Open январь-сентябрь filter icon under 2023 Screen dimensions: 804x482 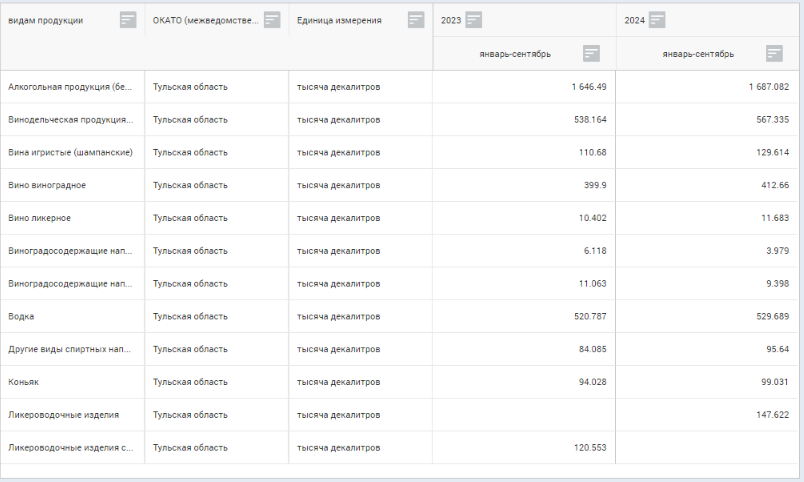tap(591, 54)
